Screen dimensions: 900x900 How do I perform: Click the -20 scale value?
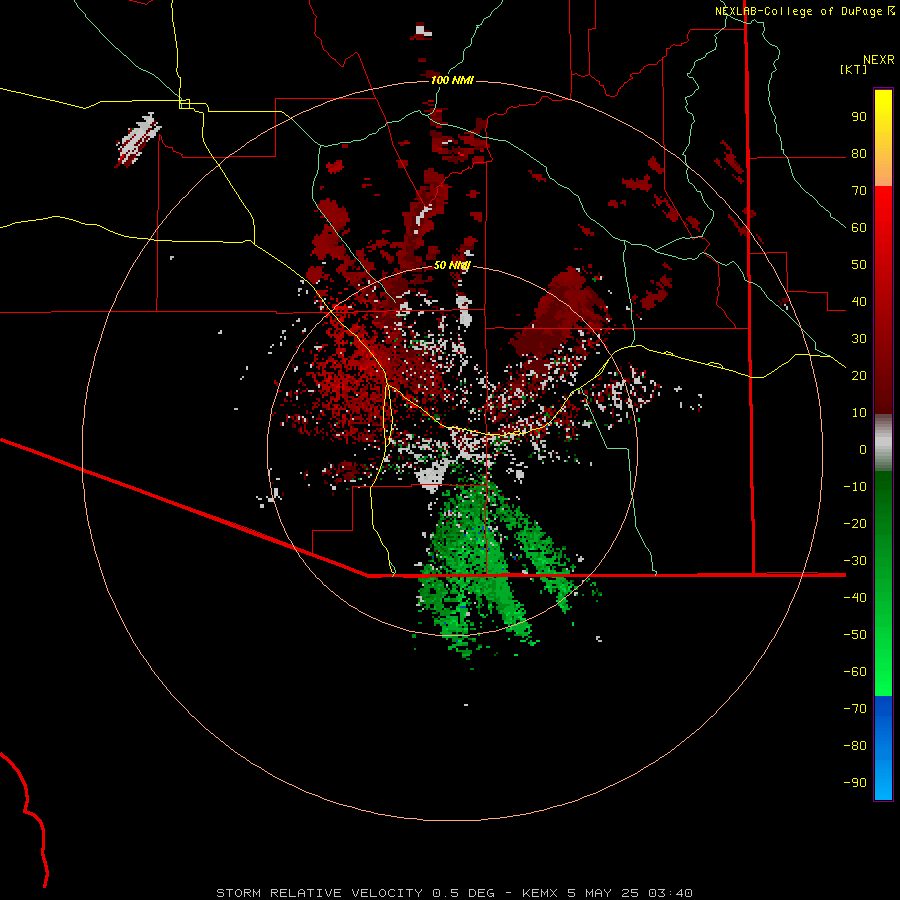coord(855,523)
